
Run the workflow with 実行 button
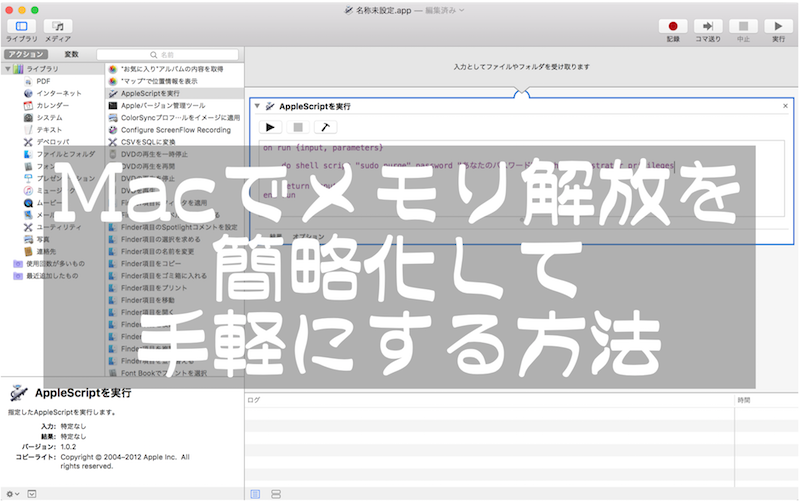pos(778,26)
